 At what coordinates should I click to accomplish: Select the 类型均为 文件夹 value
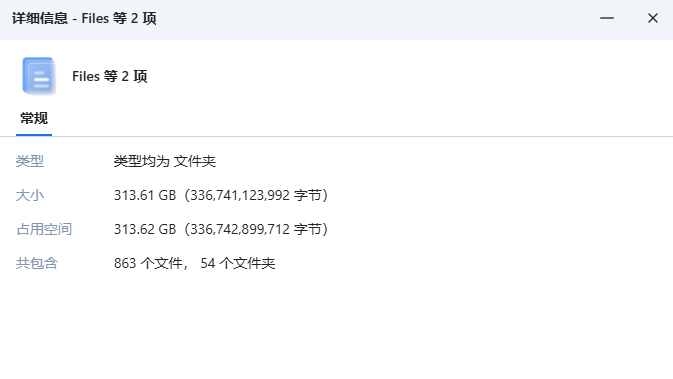point(164,161)
